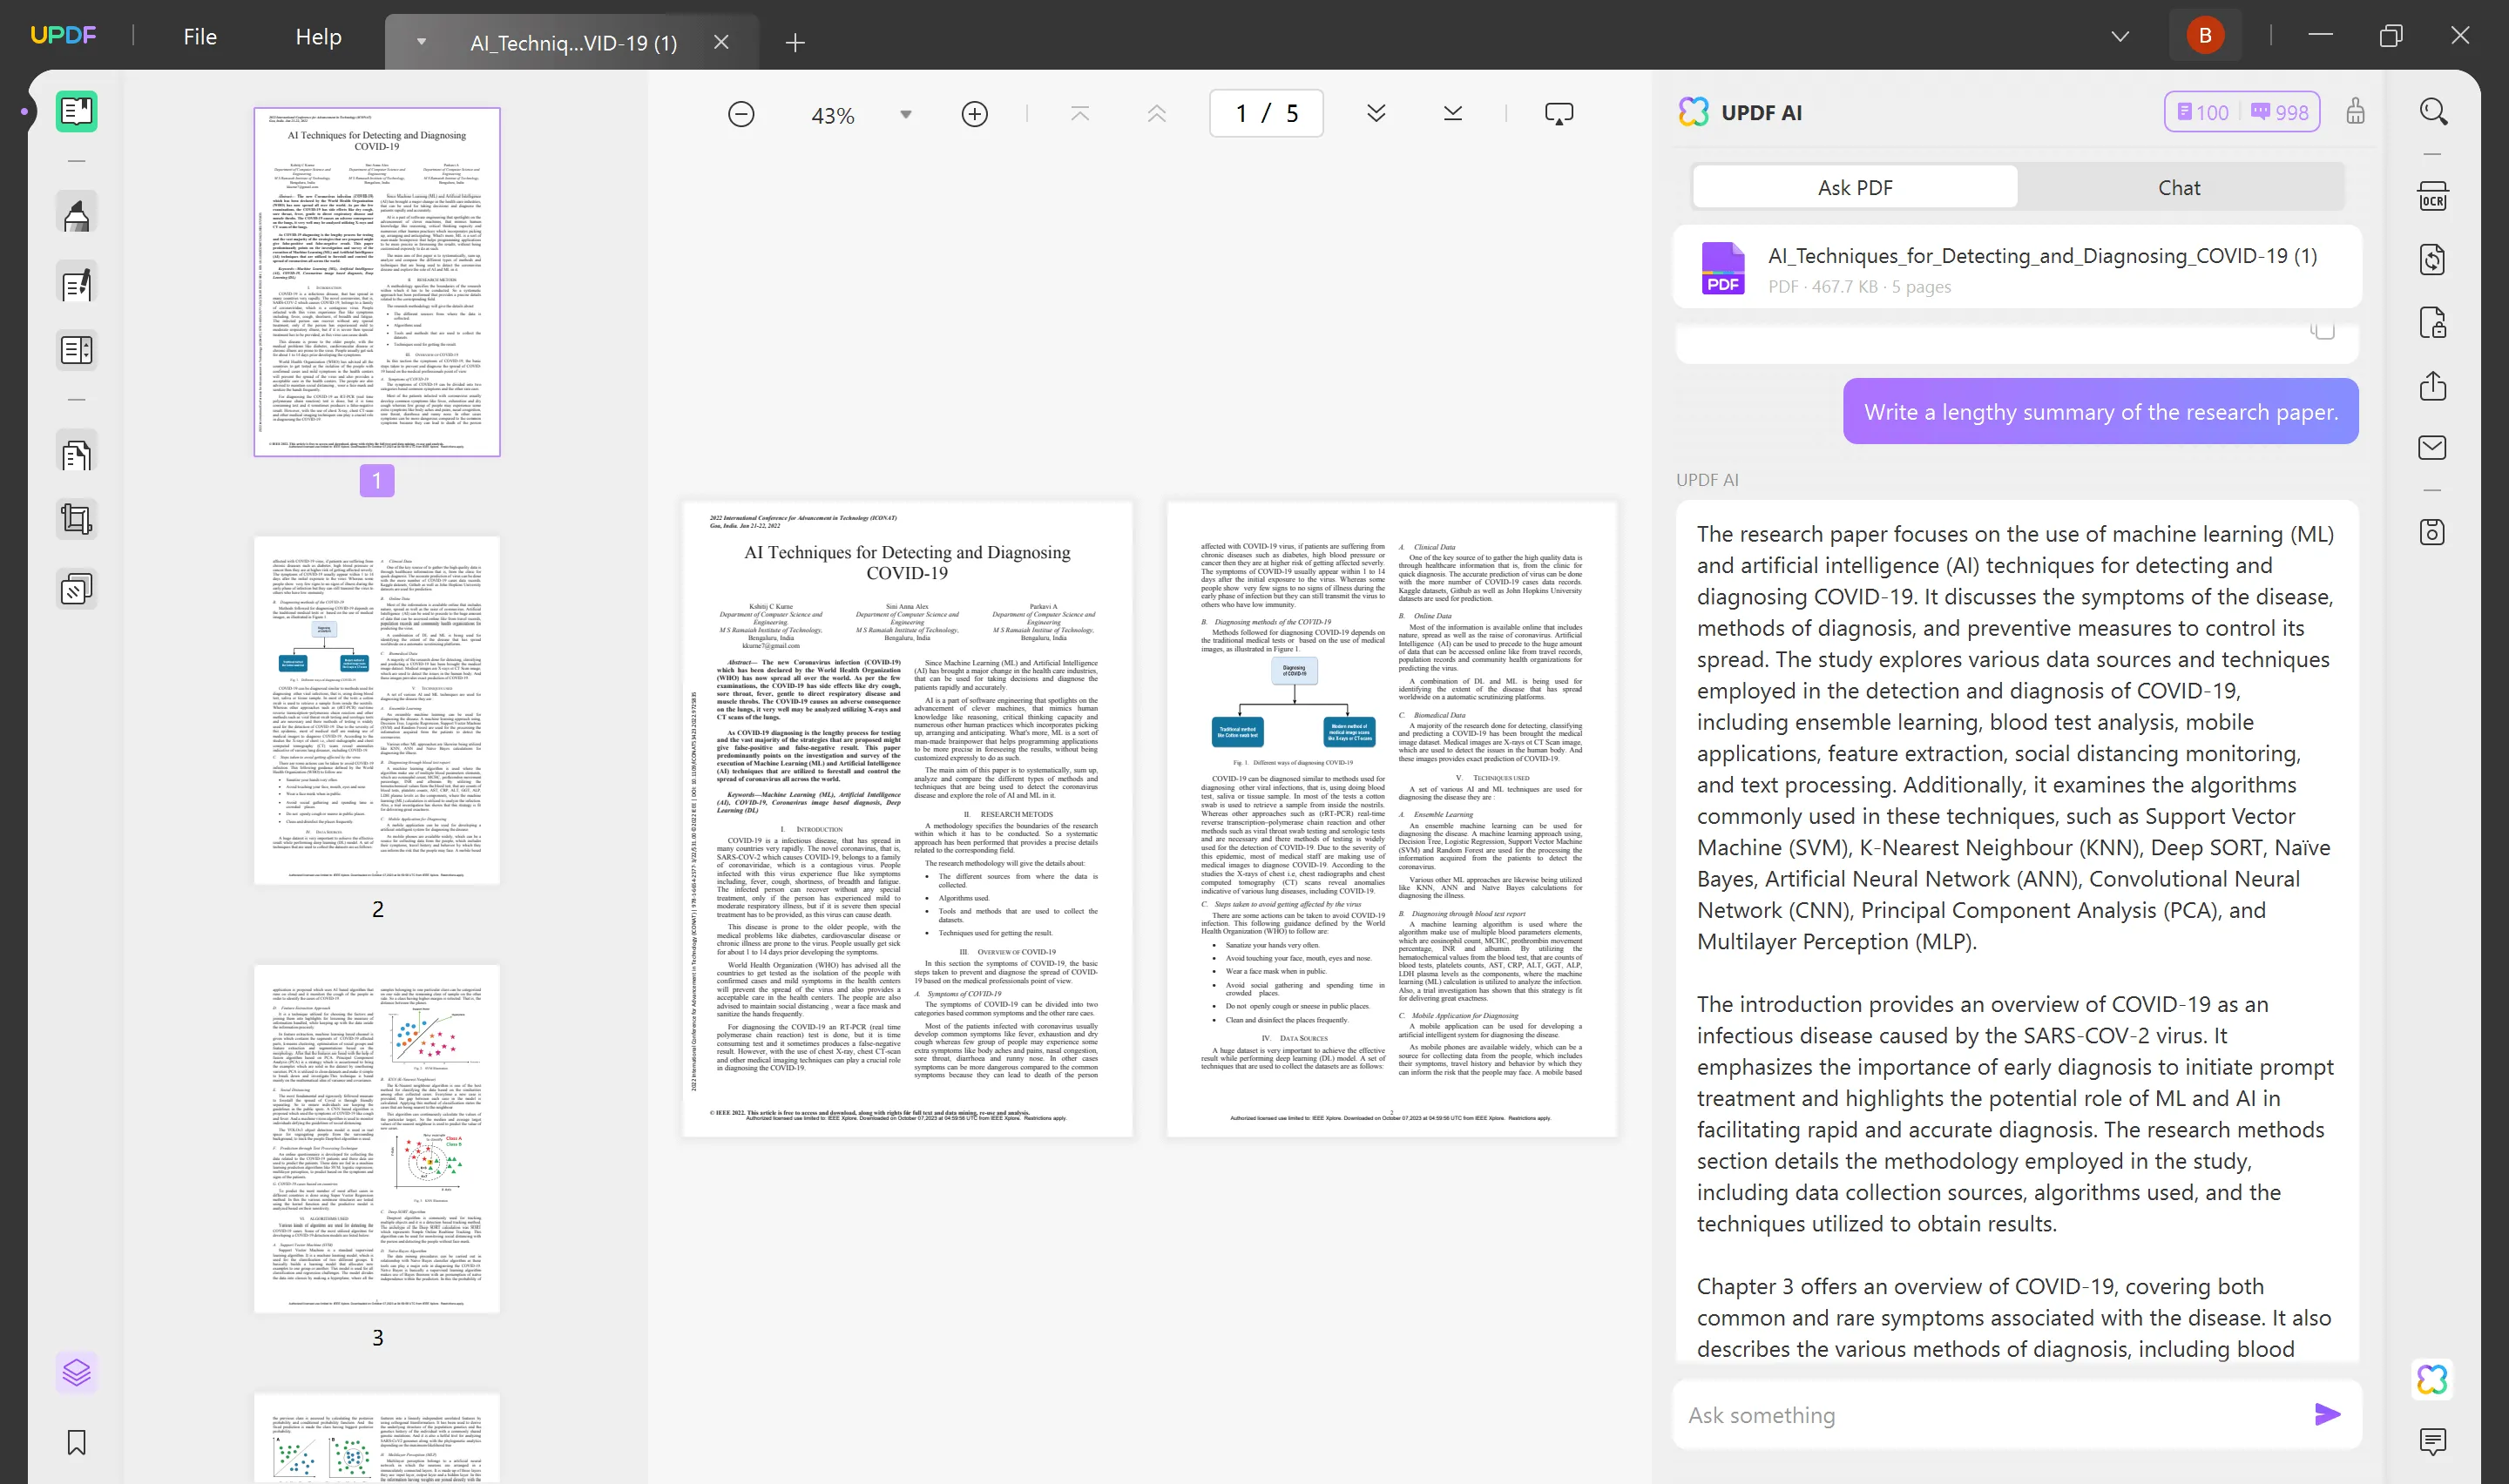2509x1484 pixels.
Task: Open the Comment highlighter tool in left sidebar
Action: point(77,215)
